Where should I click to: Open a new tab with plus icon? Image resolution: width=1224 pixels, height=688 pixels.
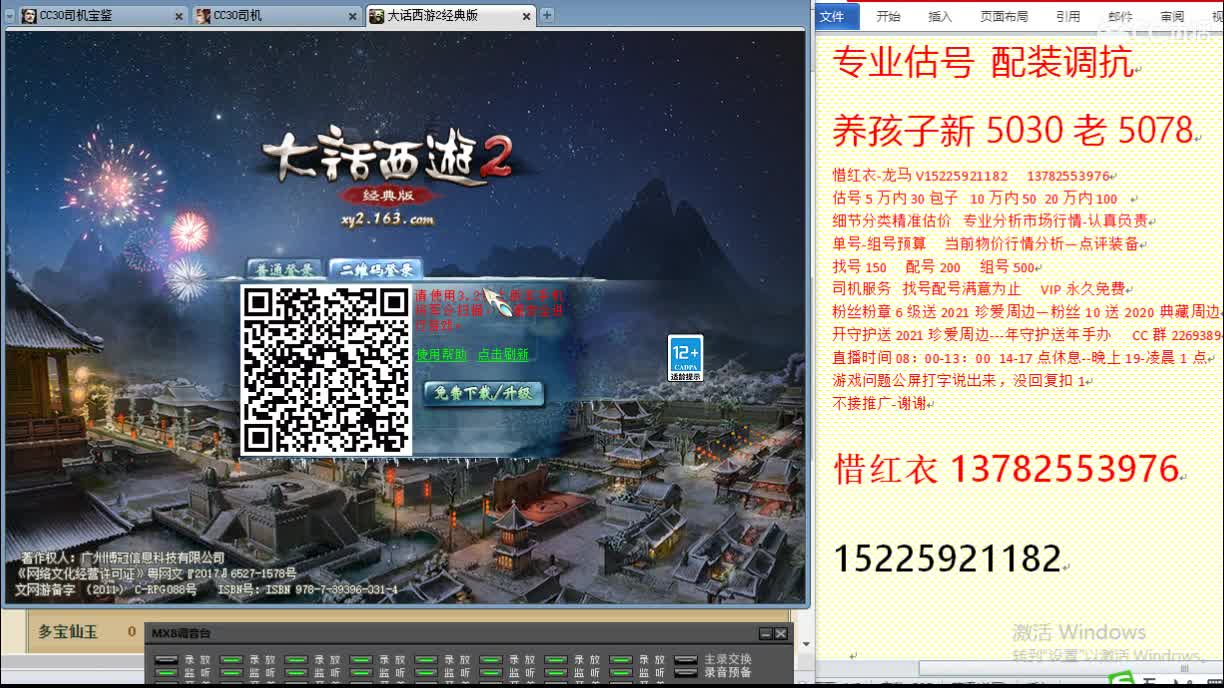point(547,15)
